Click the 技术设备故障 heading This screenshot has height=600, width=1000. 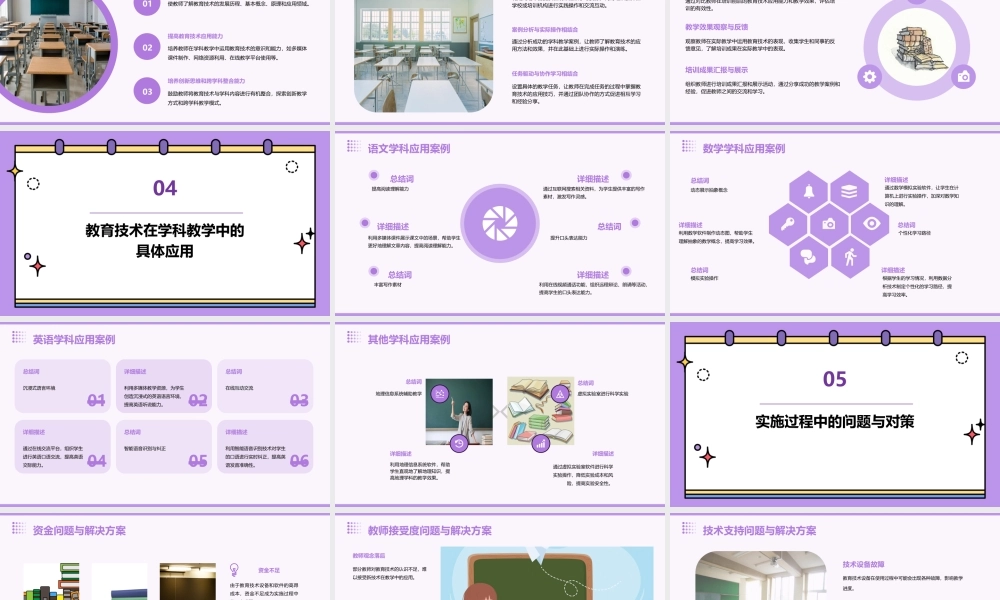[x=863, y=564]
